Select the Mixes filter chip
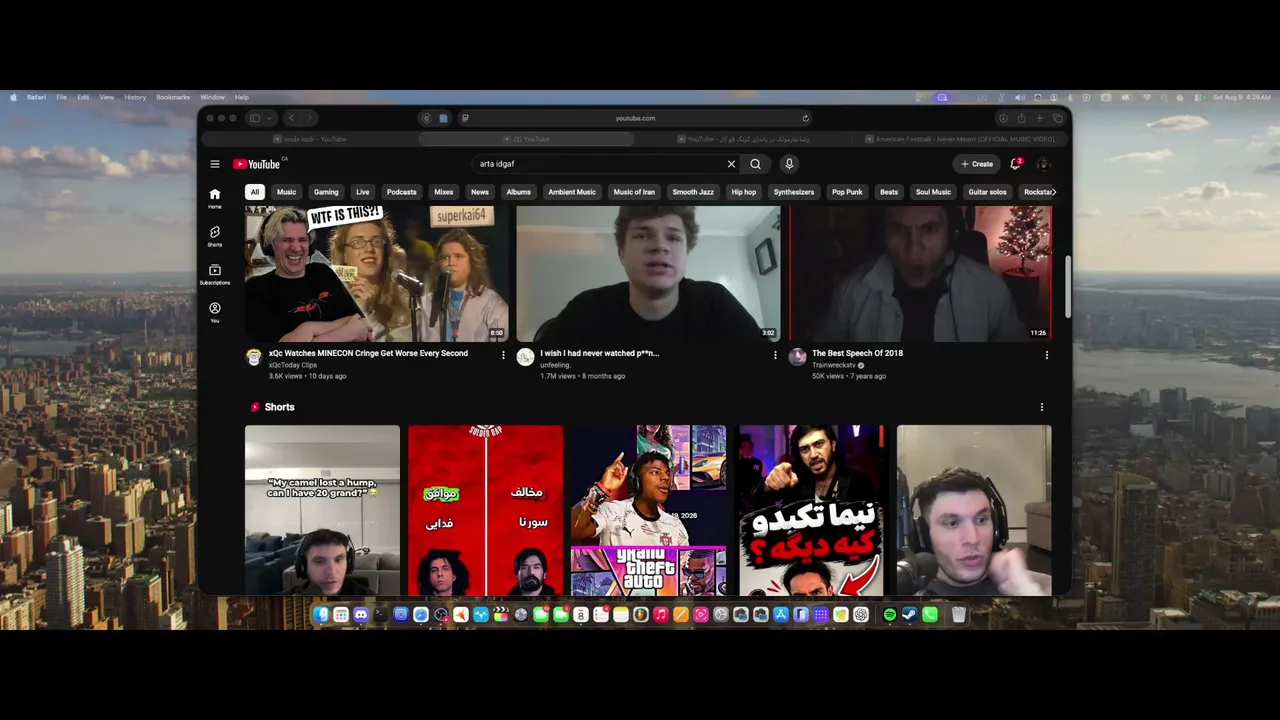The image size is (1280, 720). 444,192
